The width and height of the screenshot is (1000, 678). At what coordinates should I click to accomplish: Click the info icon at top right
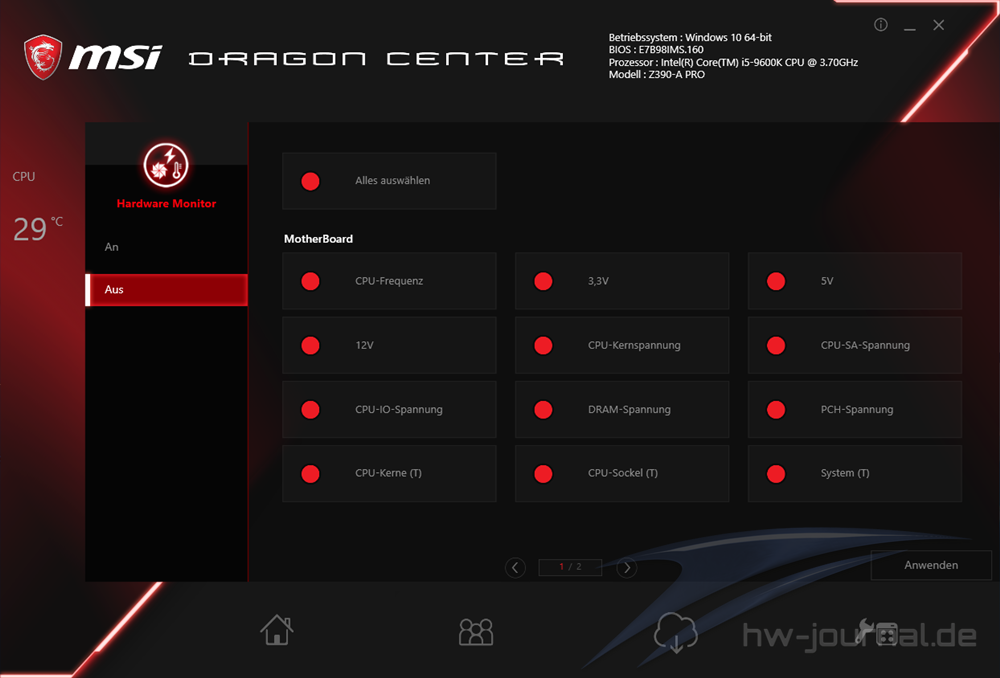881,25
